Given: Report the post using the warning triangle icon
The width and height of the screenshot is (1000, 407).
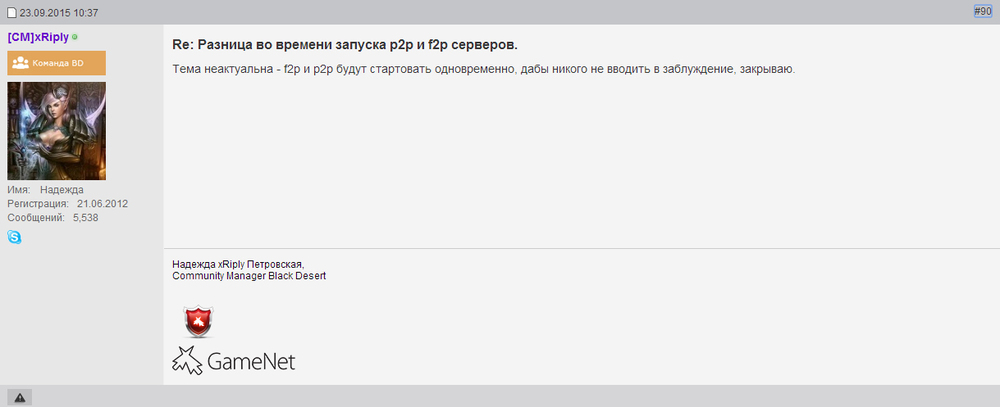Looking at the screenshot, I should tap(20, 397).
